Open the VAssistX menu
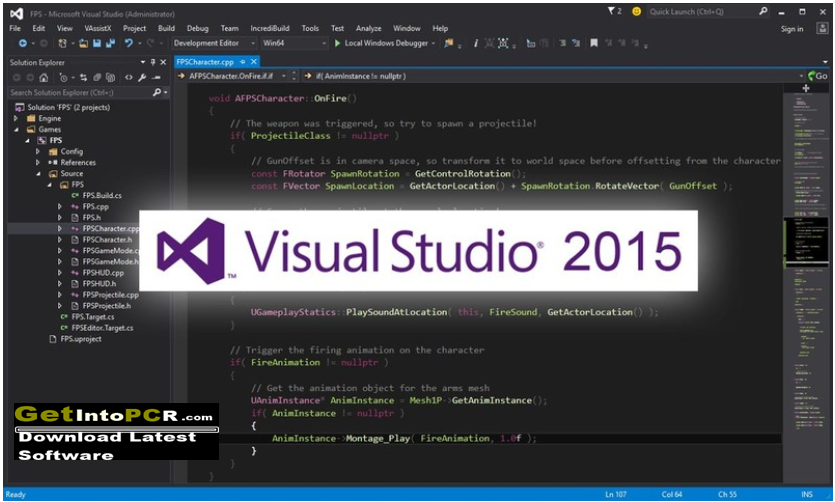 (x=98, y=28)
